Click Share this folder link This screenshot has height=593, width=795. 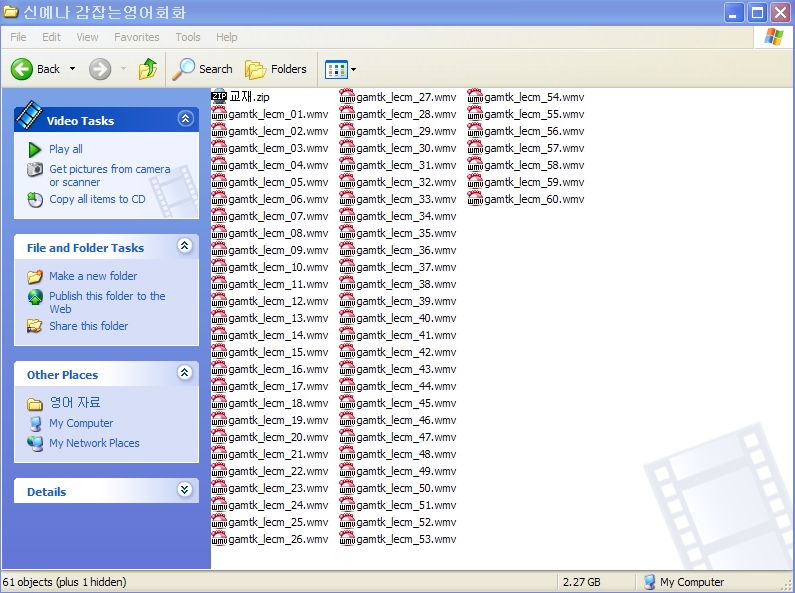[x=88, y=326]
